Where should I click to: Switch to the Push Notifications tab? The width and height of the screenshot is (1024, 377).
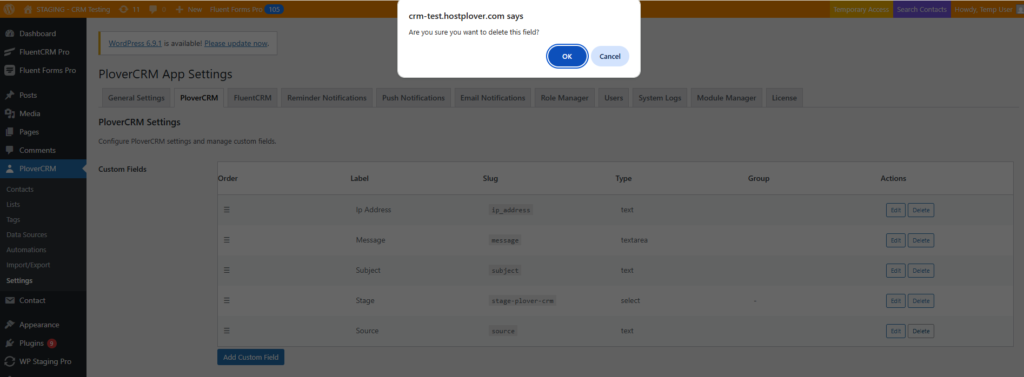pos(413,98)
